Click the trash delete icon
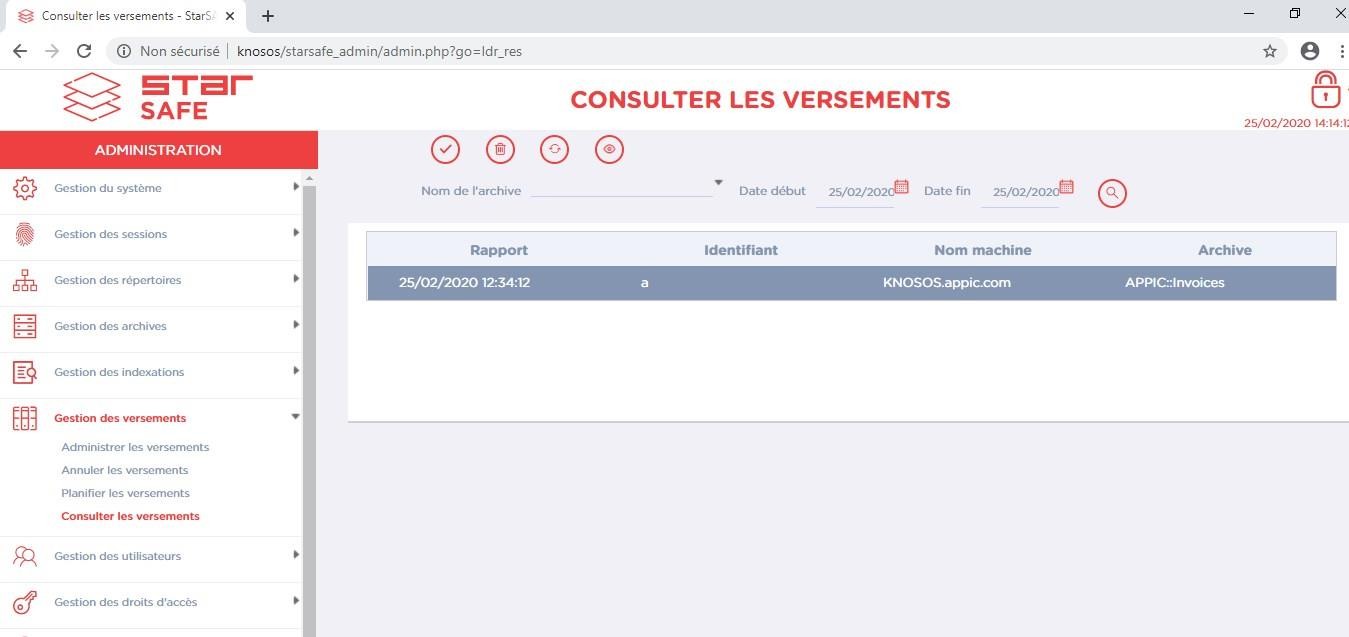This screenshot has width=1349, height=637. (x=500, y=149)
